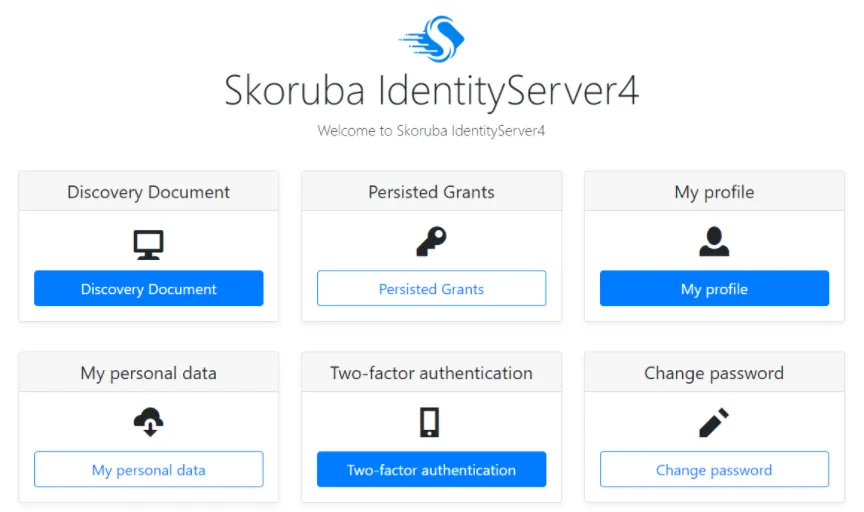
Task: Open the outlined Persisted Grants button
Action: [431, 288]
